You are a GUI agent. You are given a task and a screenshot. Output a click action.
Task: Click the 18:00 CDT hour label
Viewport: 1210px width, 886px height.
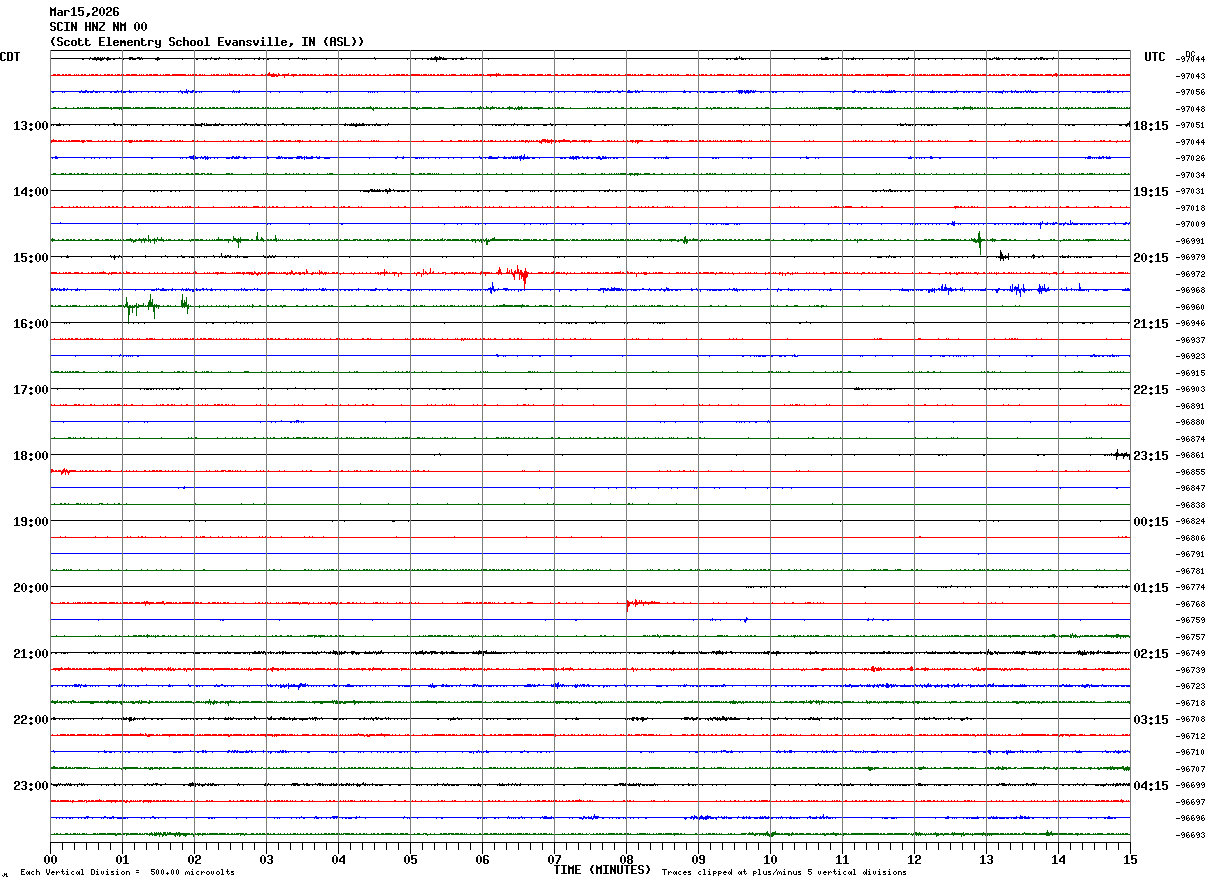31,456
